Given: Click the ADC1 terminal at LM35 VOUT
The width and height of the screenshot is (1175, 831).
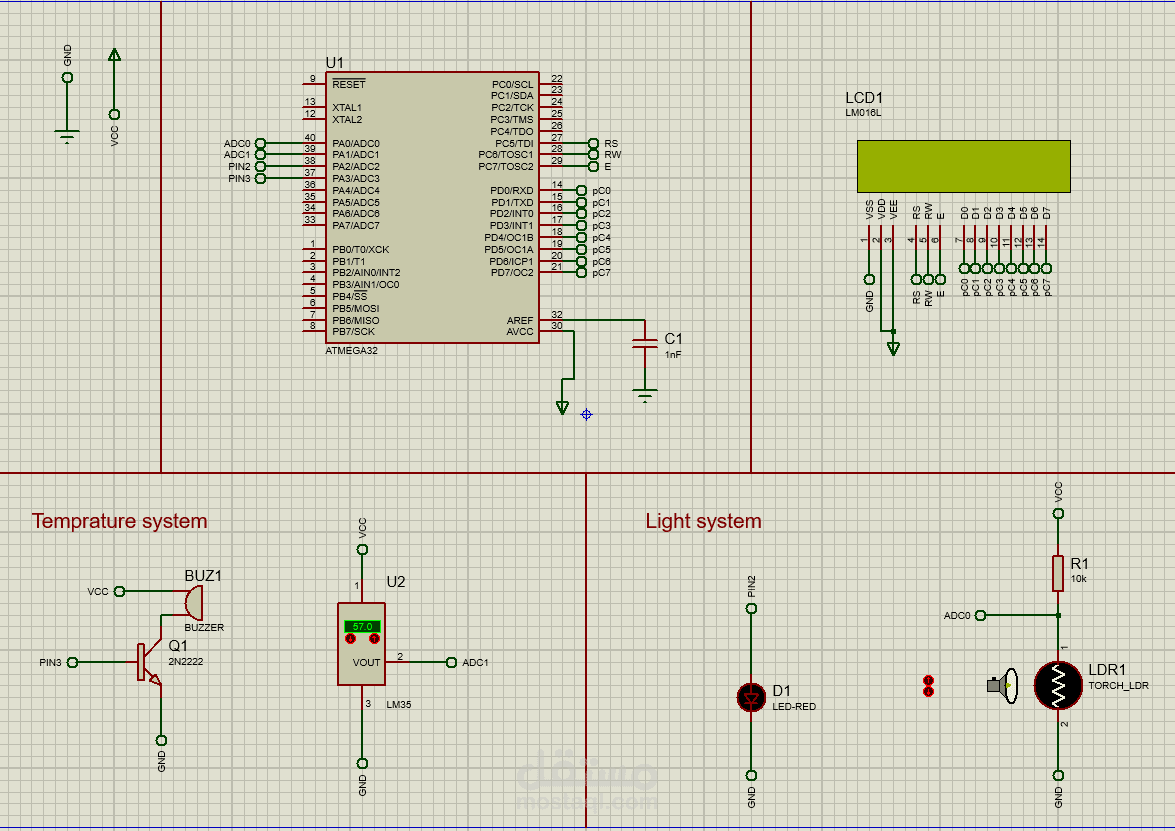Looking at the screenshot, I should 451,662.
